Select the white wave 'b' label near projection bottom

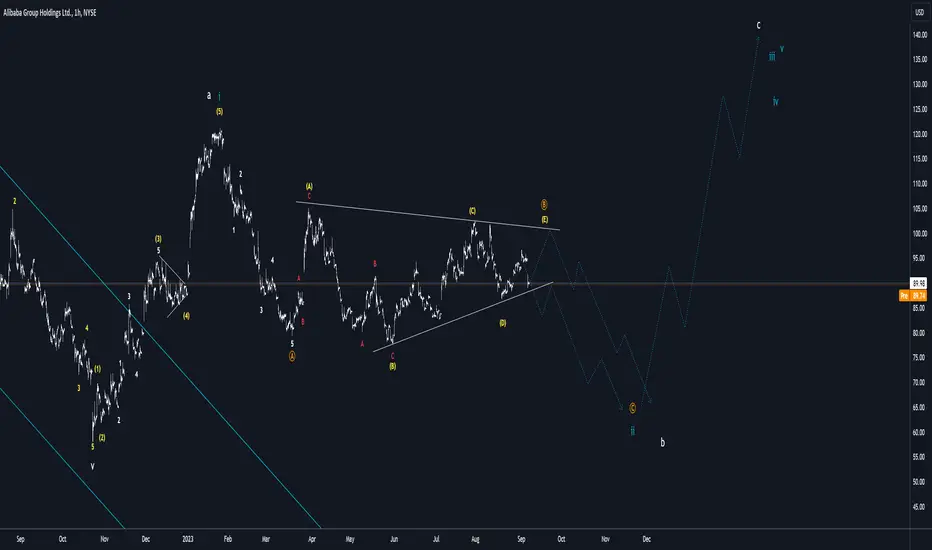[x=662, y=442]
